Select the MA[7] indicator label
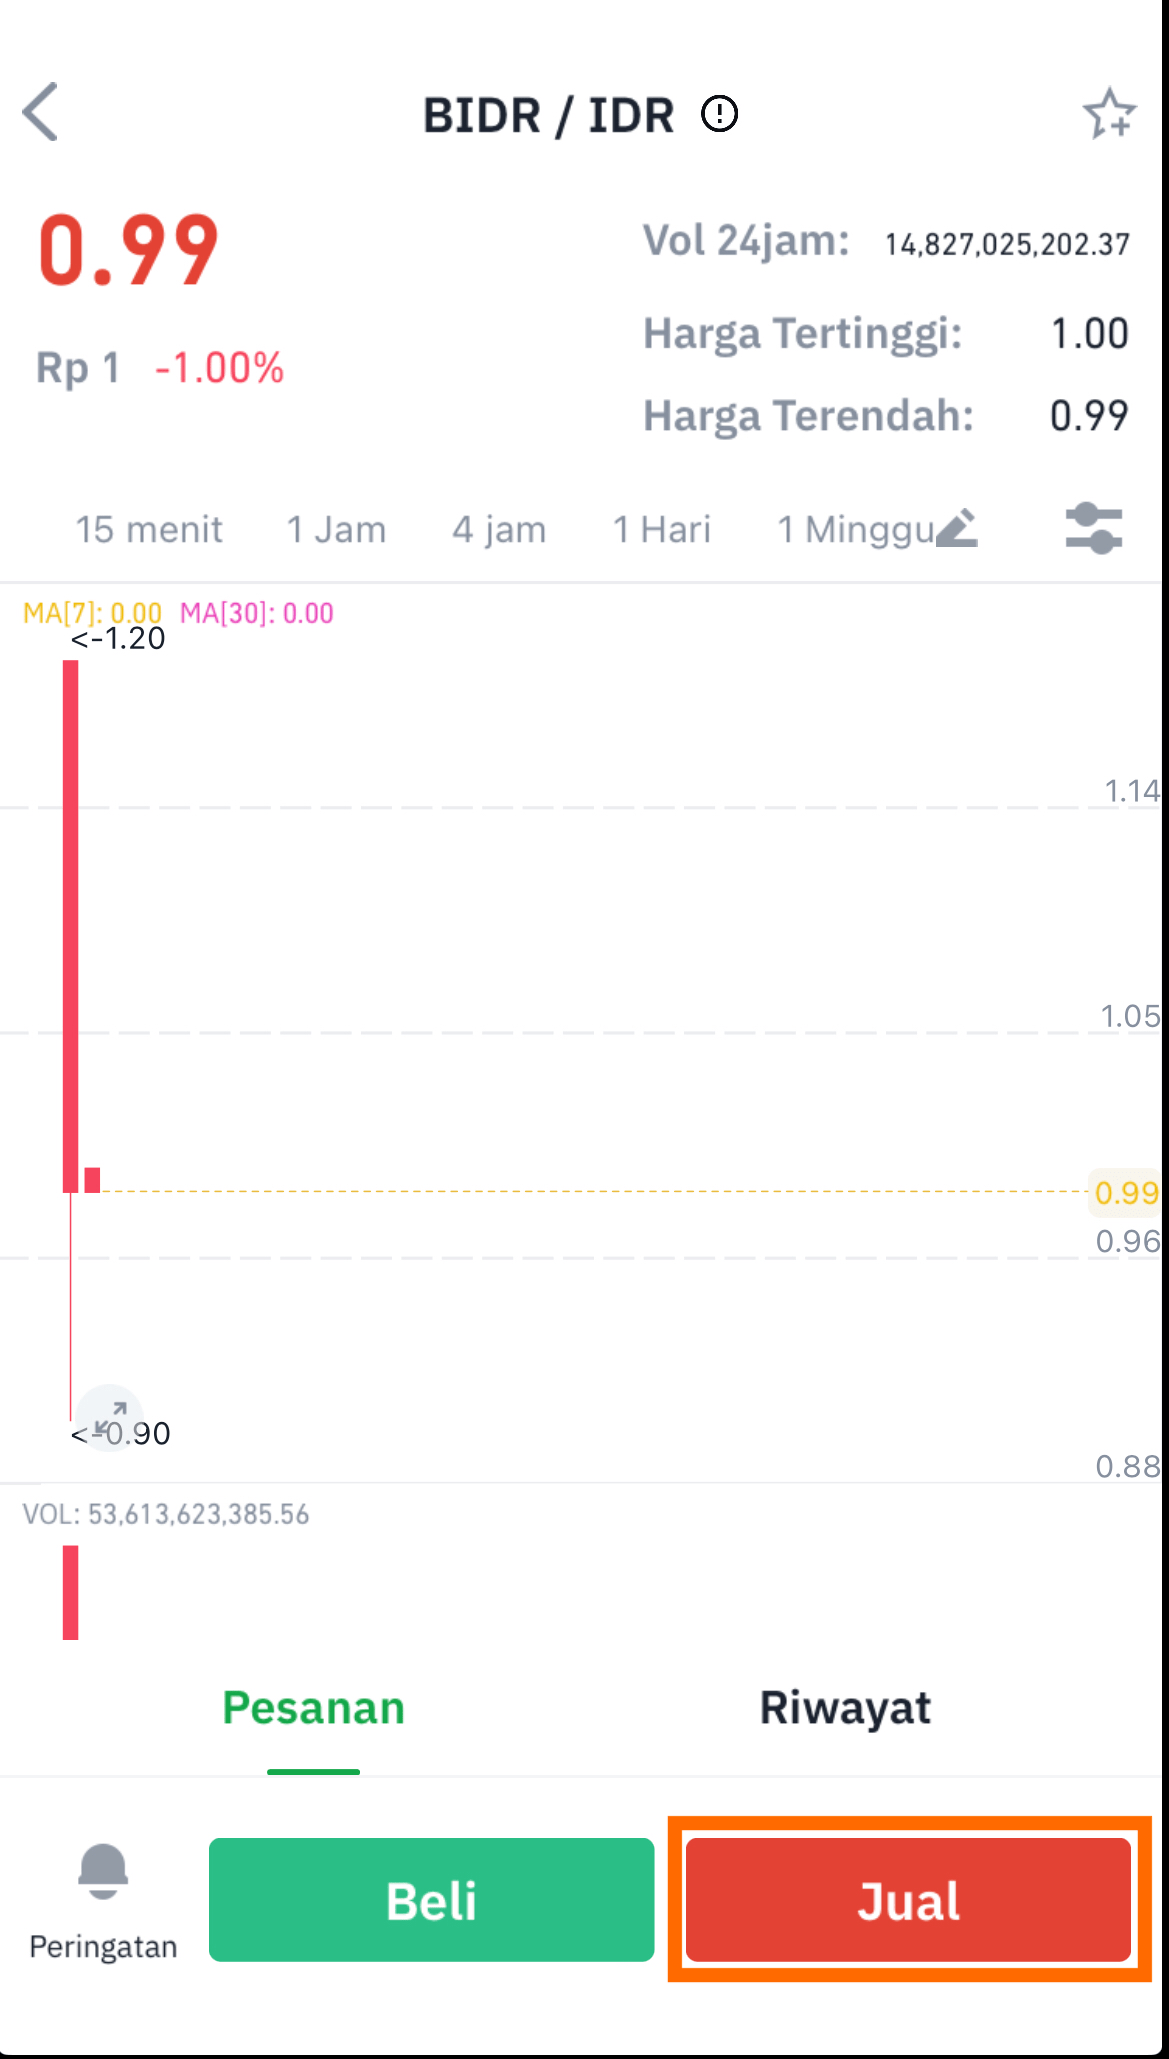The image size is (1169, 2059). click(x=92, y=612)
